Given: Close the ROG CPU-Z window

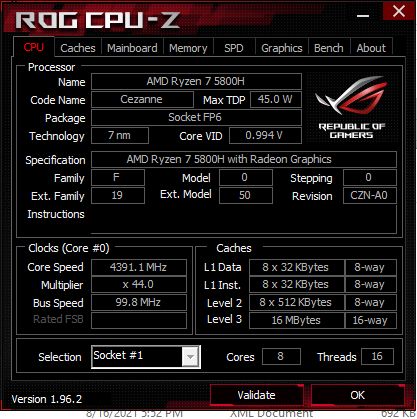Looking at the screenshot, I should click(x=399, y=12).
